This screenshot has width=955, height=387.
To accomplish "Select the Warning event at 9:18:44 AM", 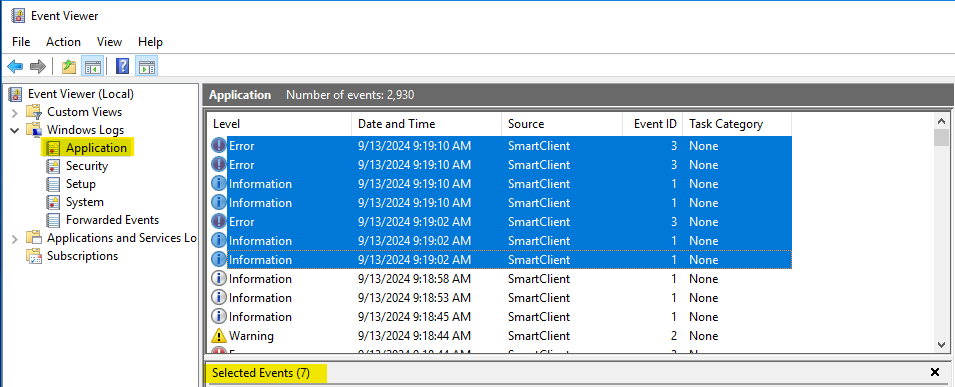I will (x=499, y=336).
